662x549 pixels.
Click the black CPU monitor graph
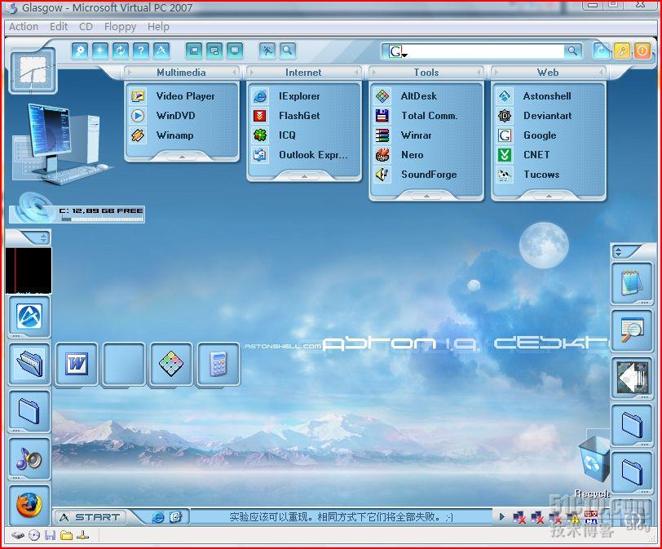pyautogui.click(x=28, y=271)
